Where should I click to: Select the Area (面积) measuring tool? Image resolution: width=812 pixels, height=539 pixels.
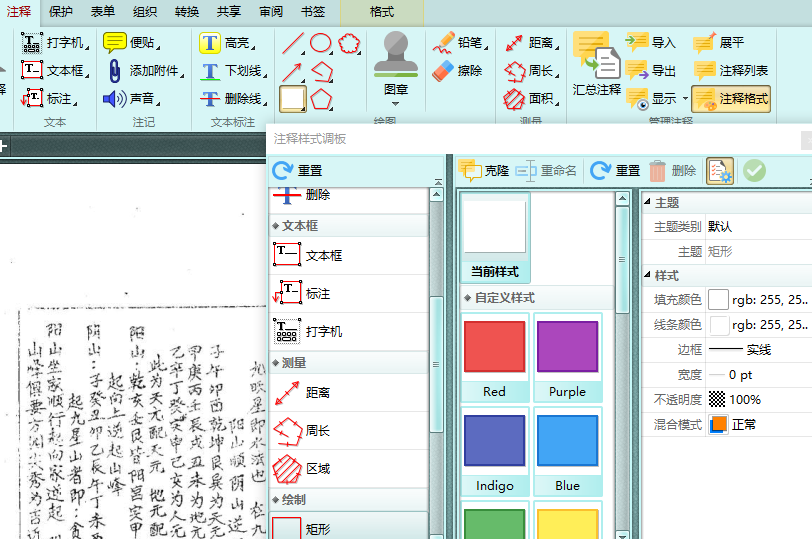[x=532, y=98]
